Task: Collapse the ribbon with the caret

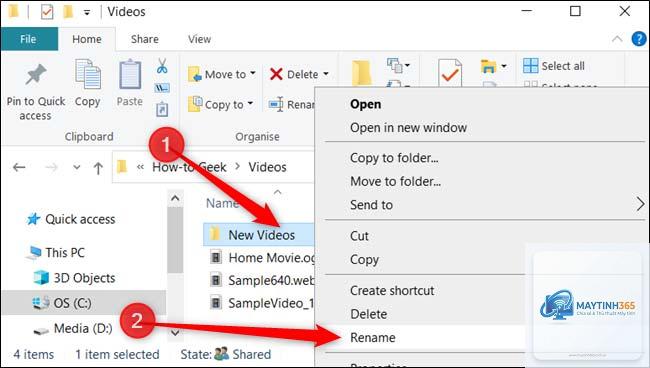Action: point(617,39)
